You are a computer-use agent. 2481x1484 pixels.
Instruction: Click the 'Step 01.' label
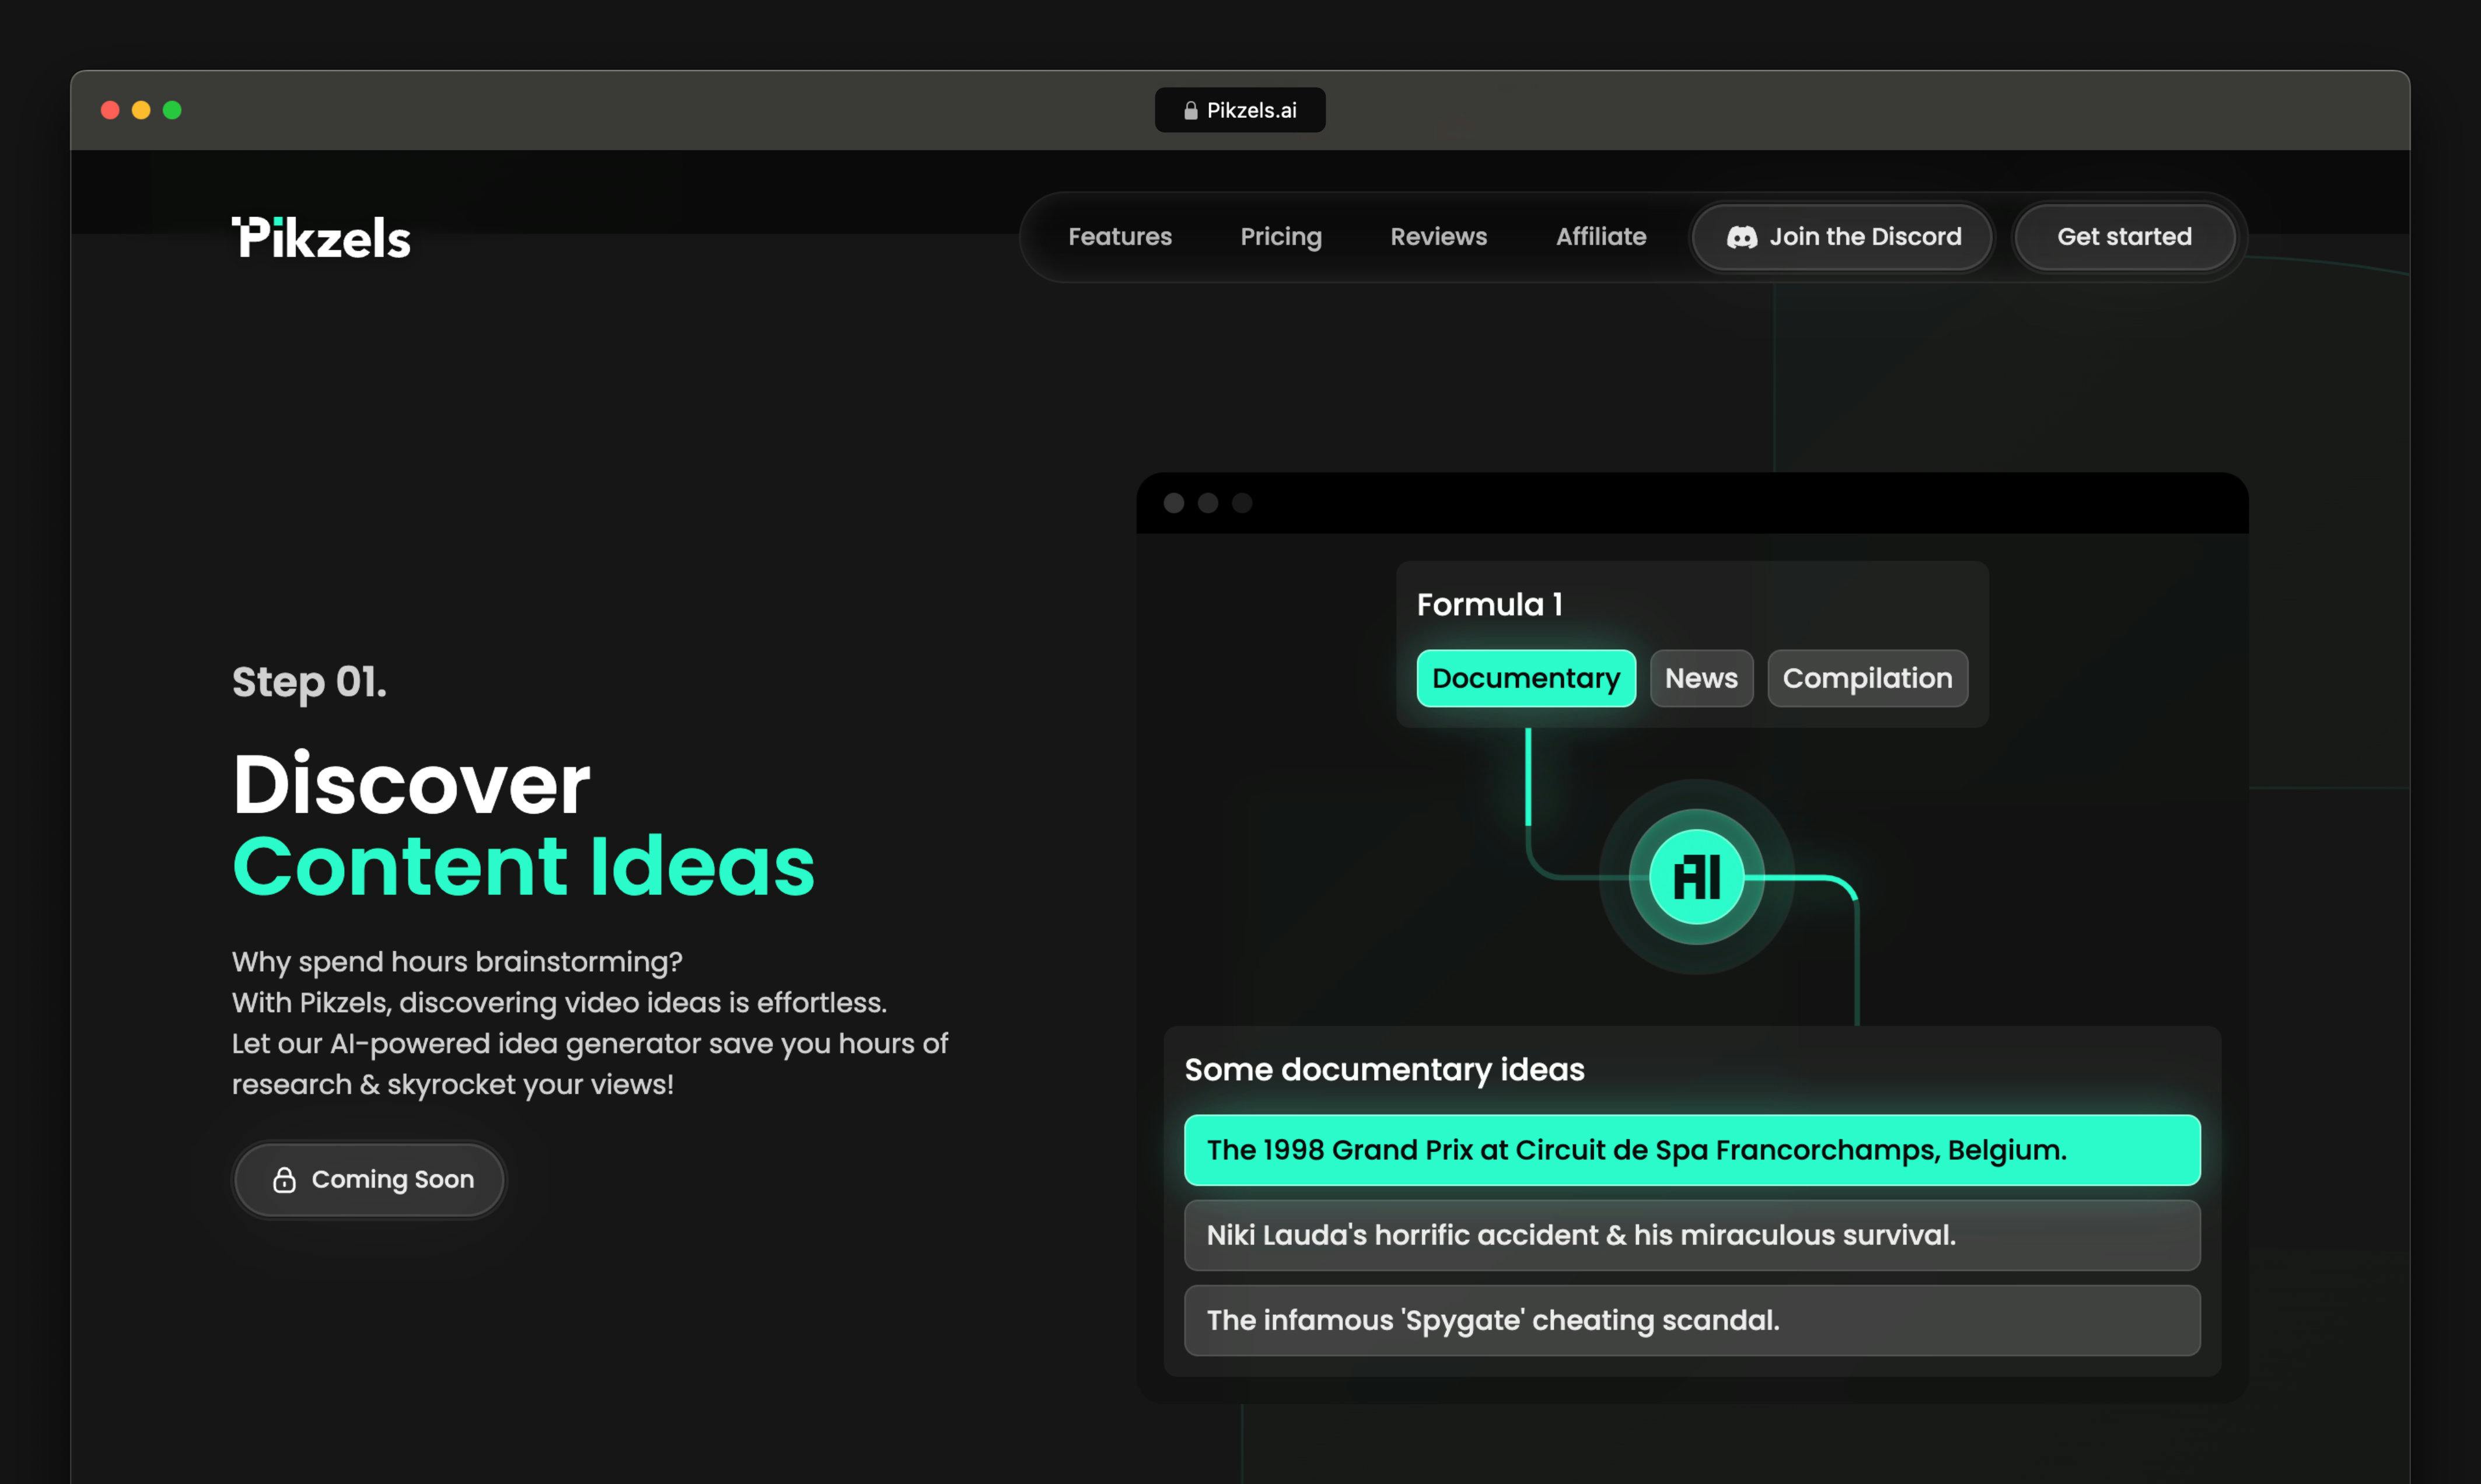tap(309, 682)
